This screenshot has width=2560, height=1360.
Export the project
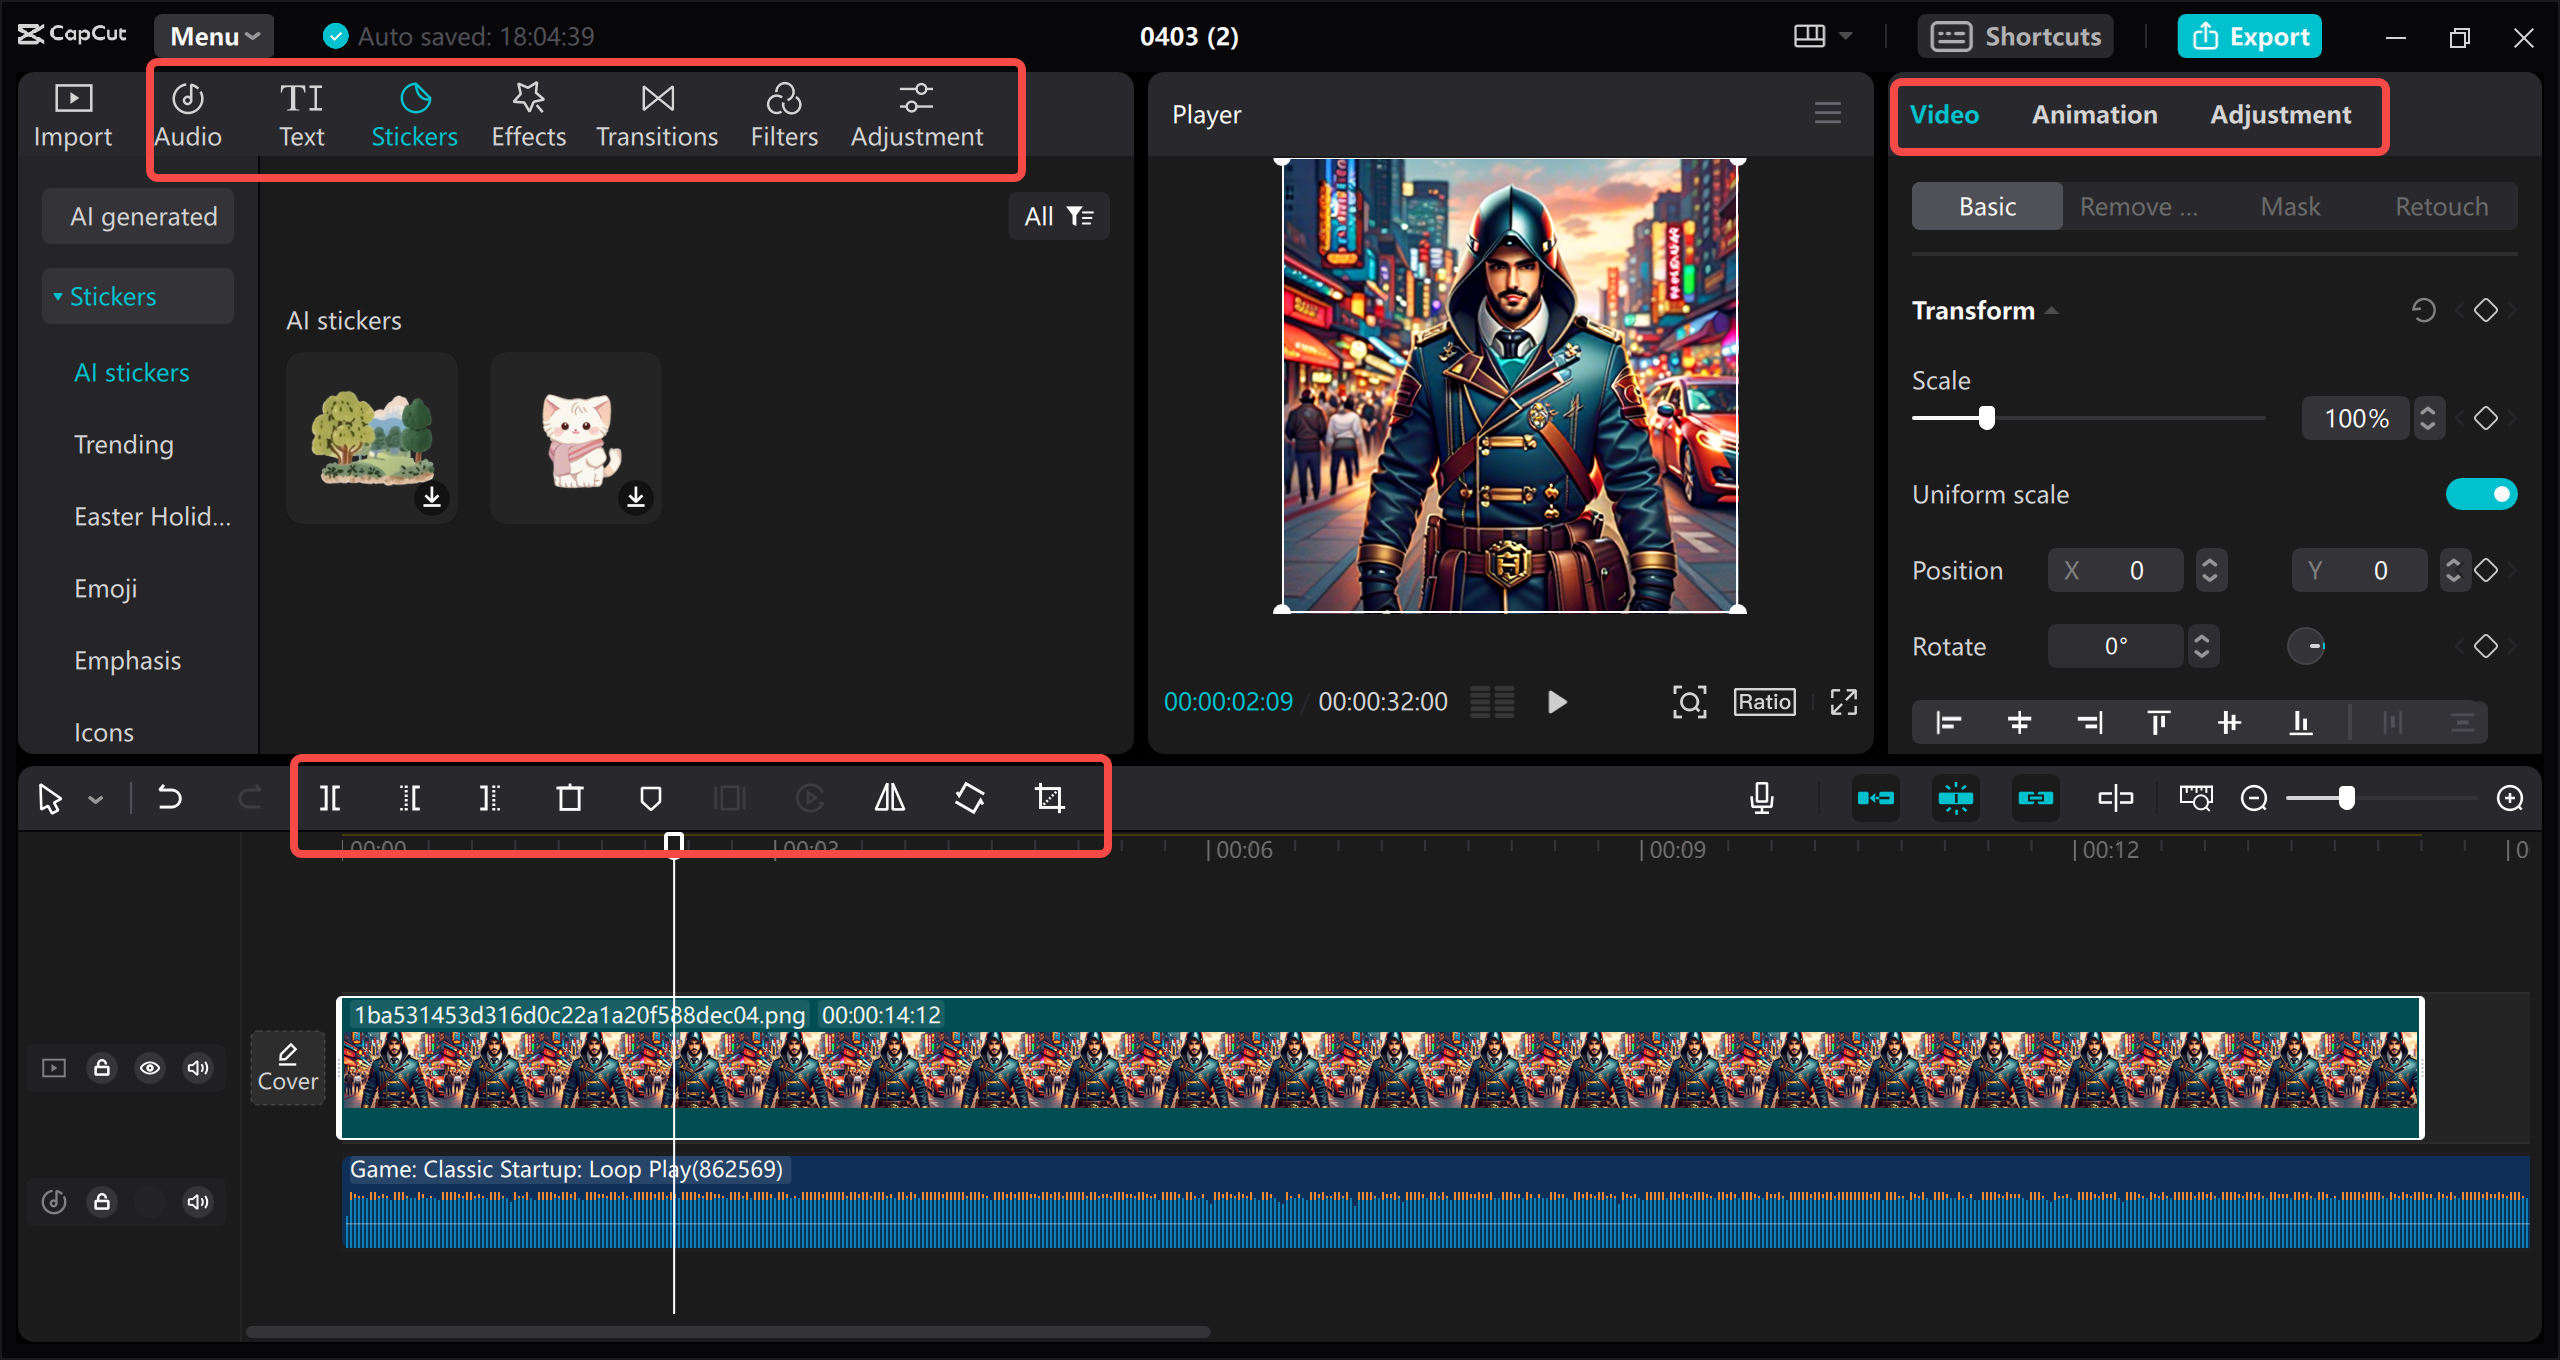(x=2249, y=35)
